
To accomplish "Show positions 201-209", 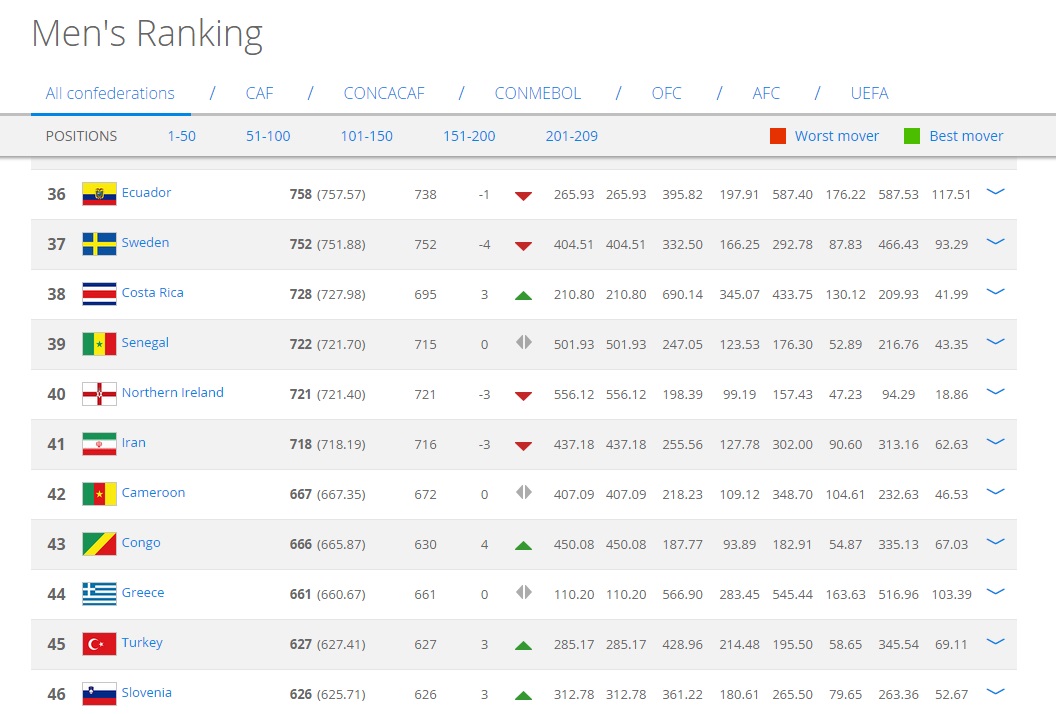I will coord(572,136).
